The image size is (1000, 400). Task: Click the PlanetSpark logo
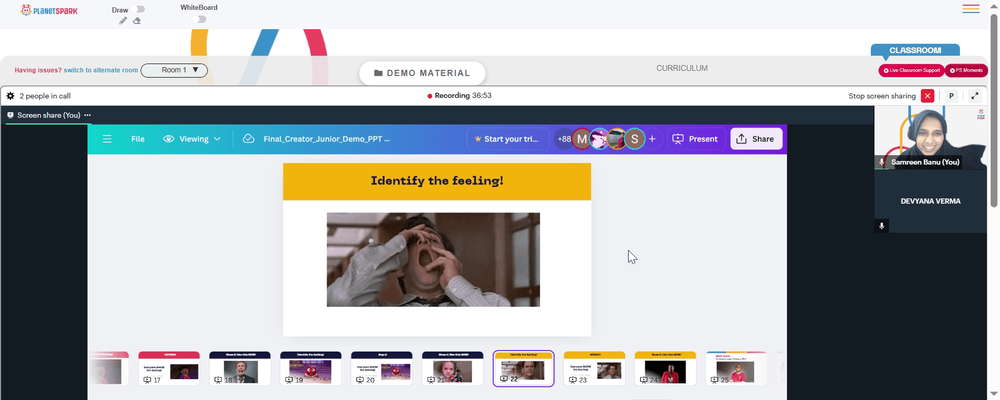[x=49, y=10]
